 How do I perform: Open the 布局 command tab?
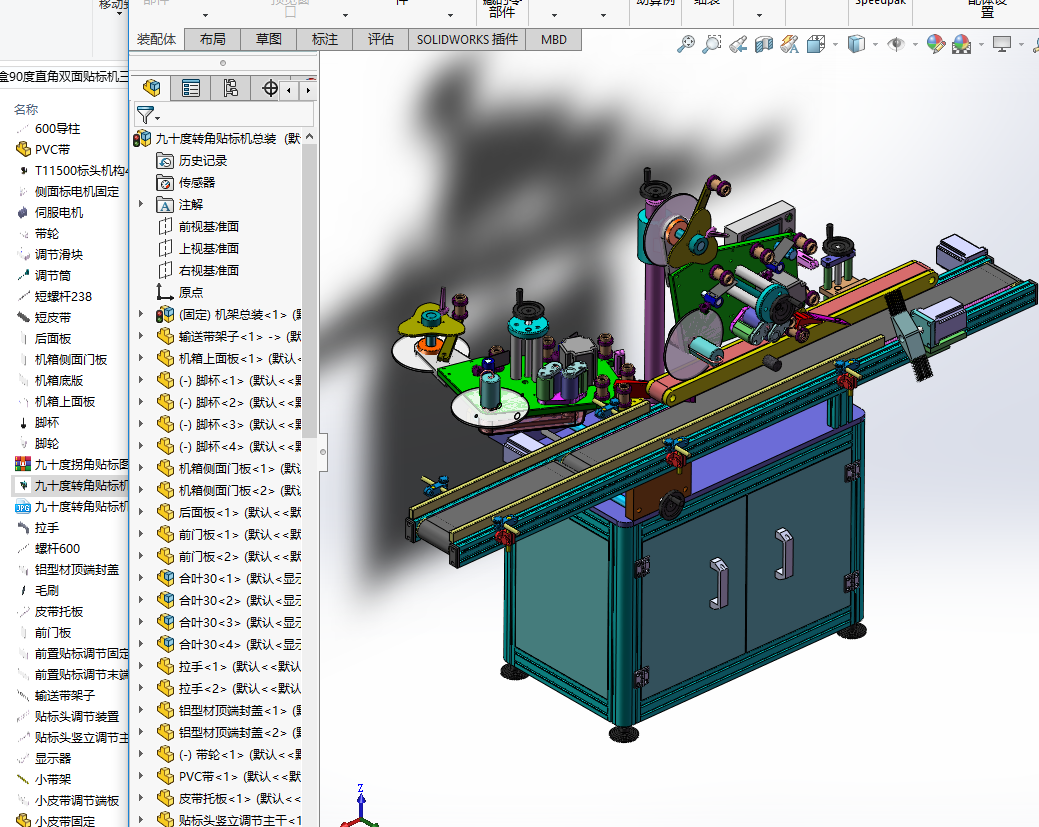pyautogui.click(x=213, y=40)
